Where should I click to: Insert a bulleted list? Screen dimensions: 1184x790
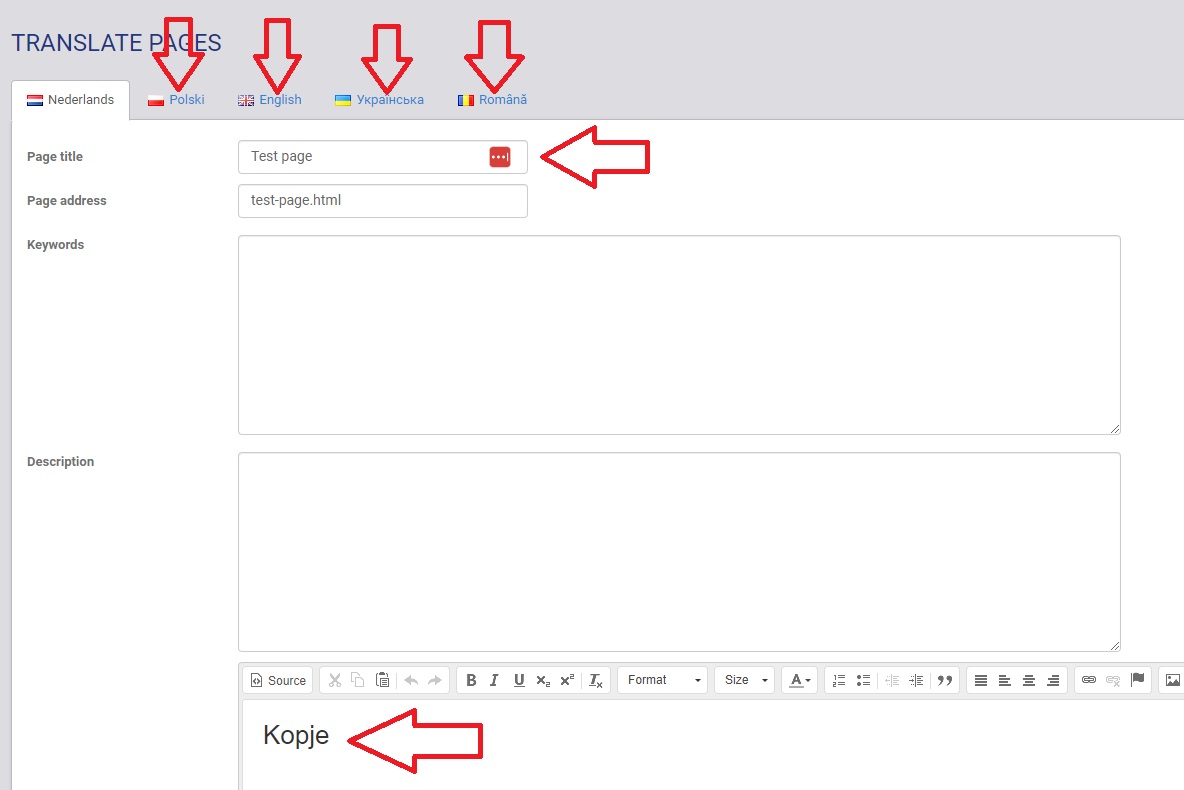[x=863, y=680]
